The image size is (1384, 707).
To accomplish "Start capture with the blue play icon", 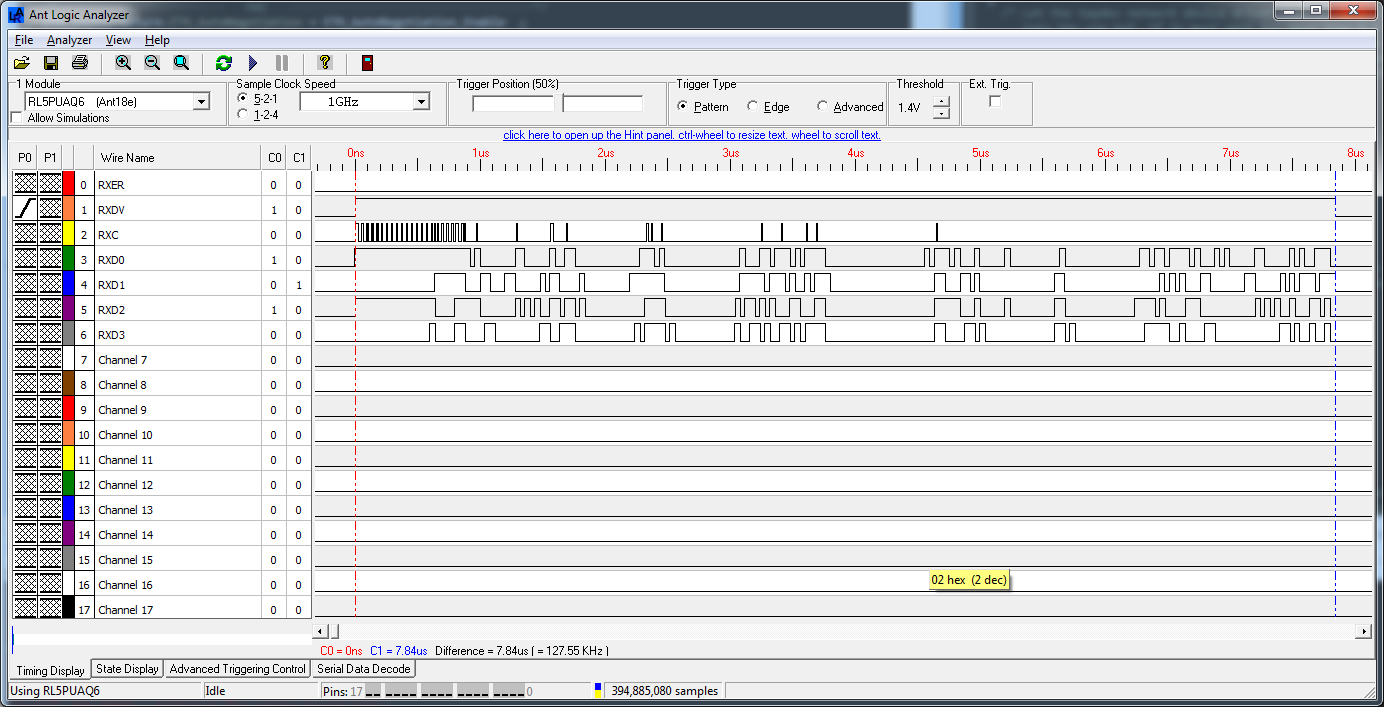I will point(253,63).
